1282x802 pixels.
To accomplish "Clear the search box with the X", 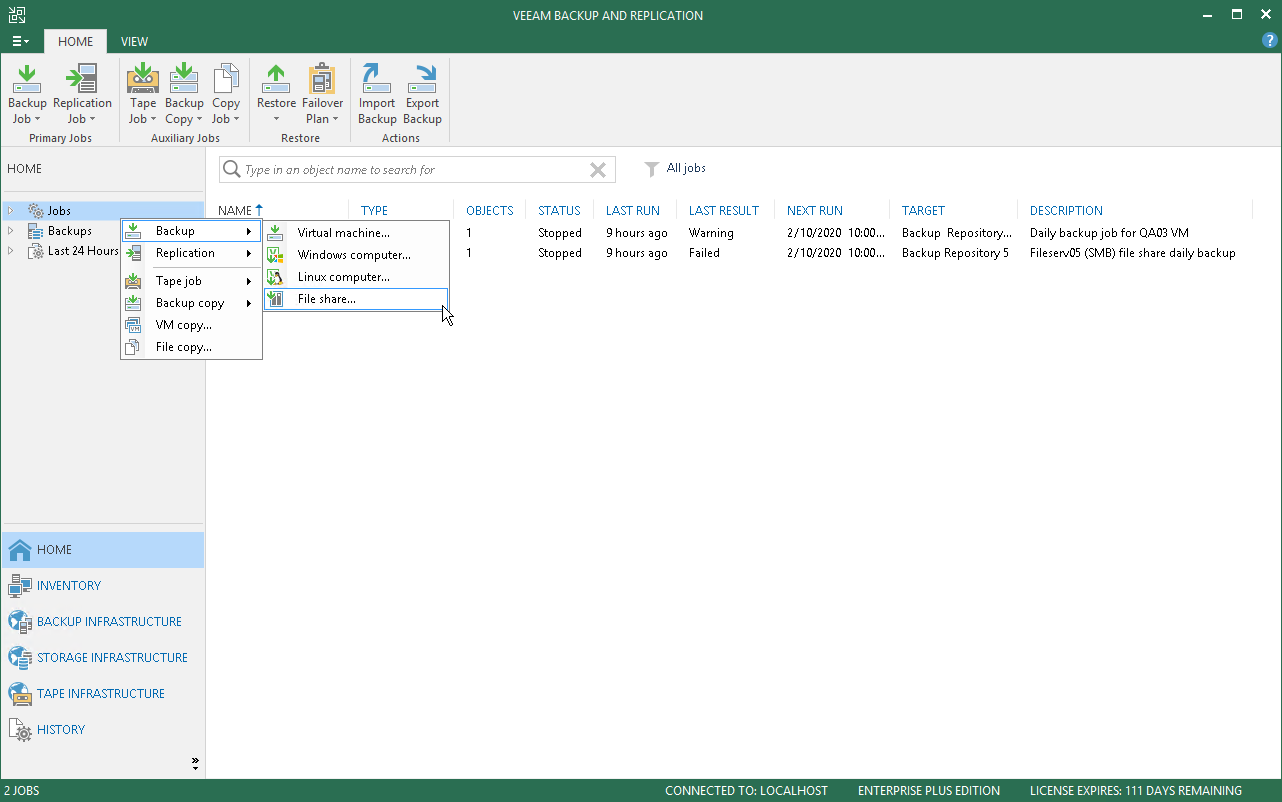I will click(598, 170).
